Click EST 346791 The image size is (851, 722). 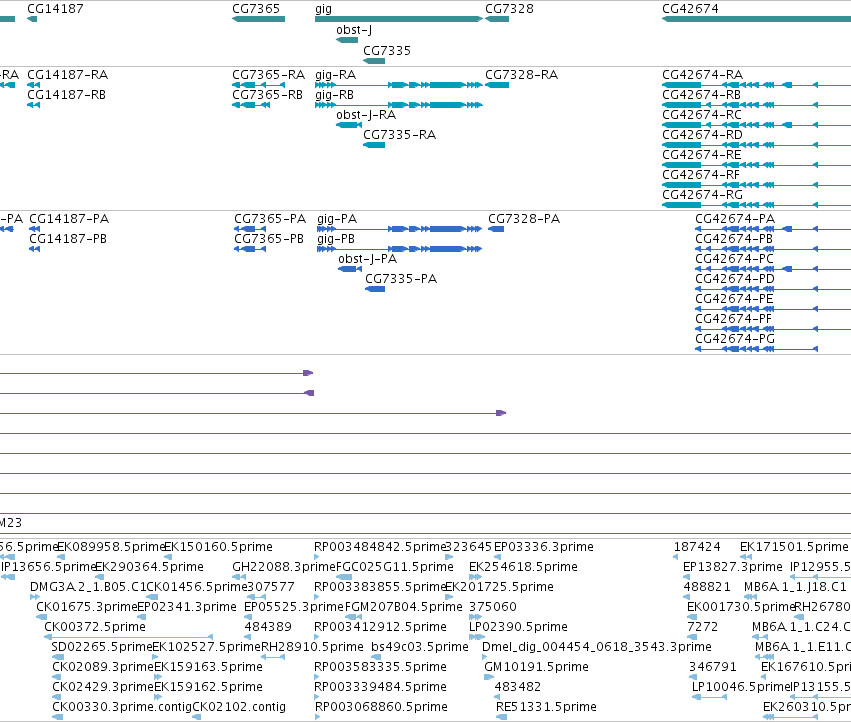point(713,667)
